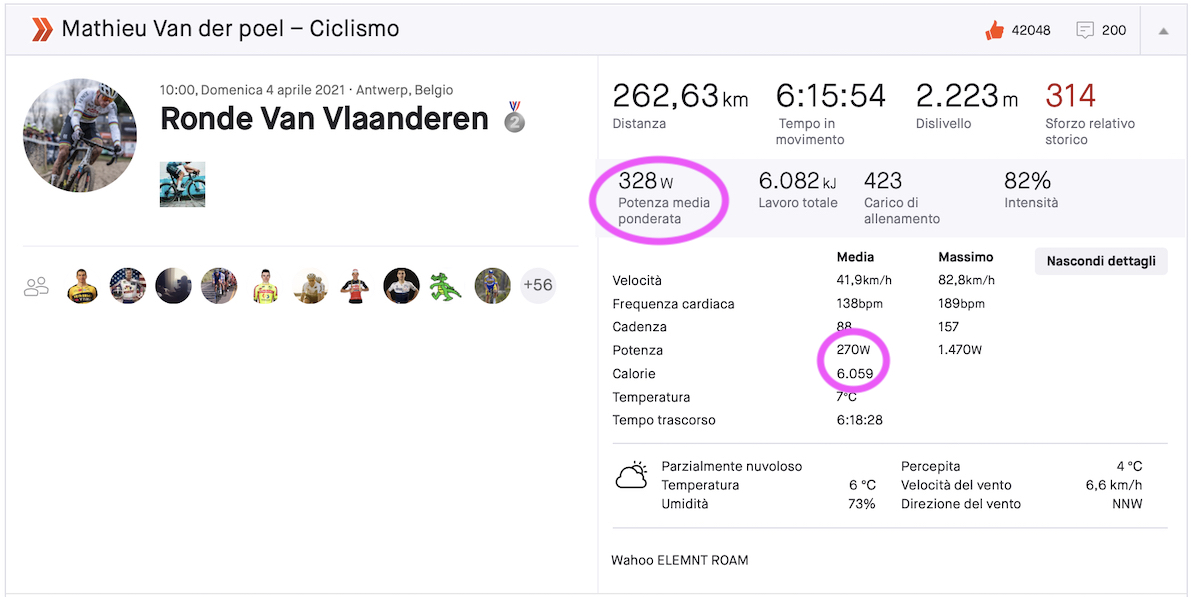This screenshot has width=1200, height=597.
Task: Click the Strava orange chevron logo
Action: tap(41, 30)
